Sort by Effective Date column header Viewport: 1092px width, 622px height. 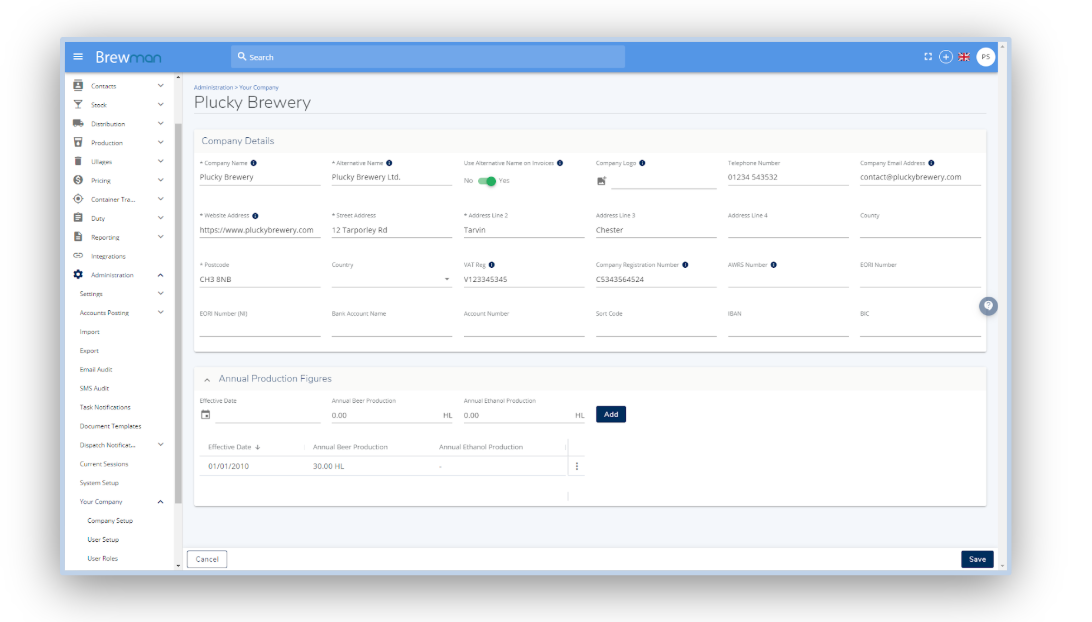click(233, 447)
